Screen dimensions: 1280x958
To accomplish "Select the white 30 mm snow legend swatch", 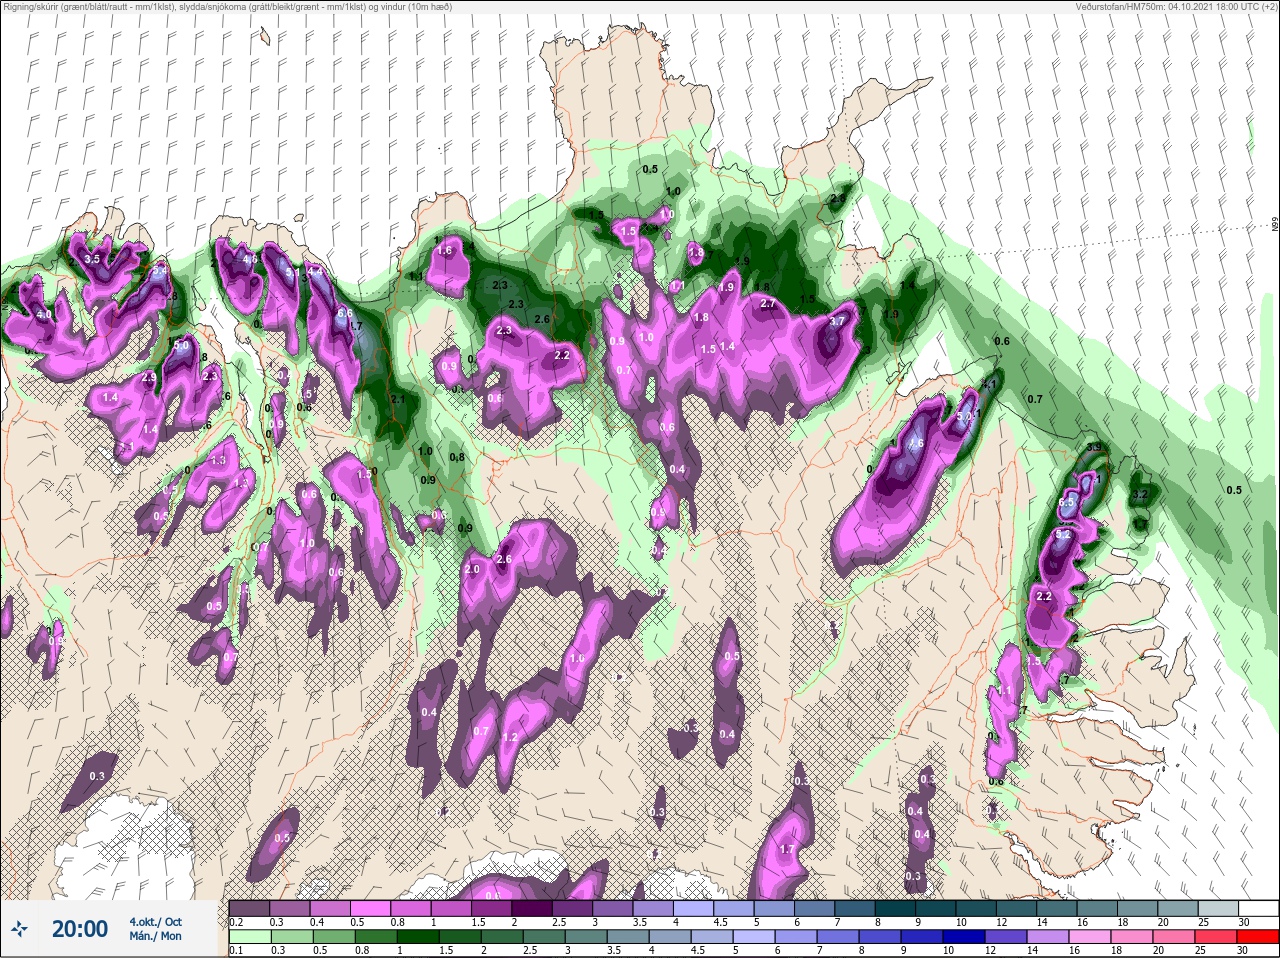I will click(x=1258, y=908).
